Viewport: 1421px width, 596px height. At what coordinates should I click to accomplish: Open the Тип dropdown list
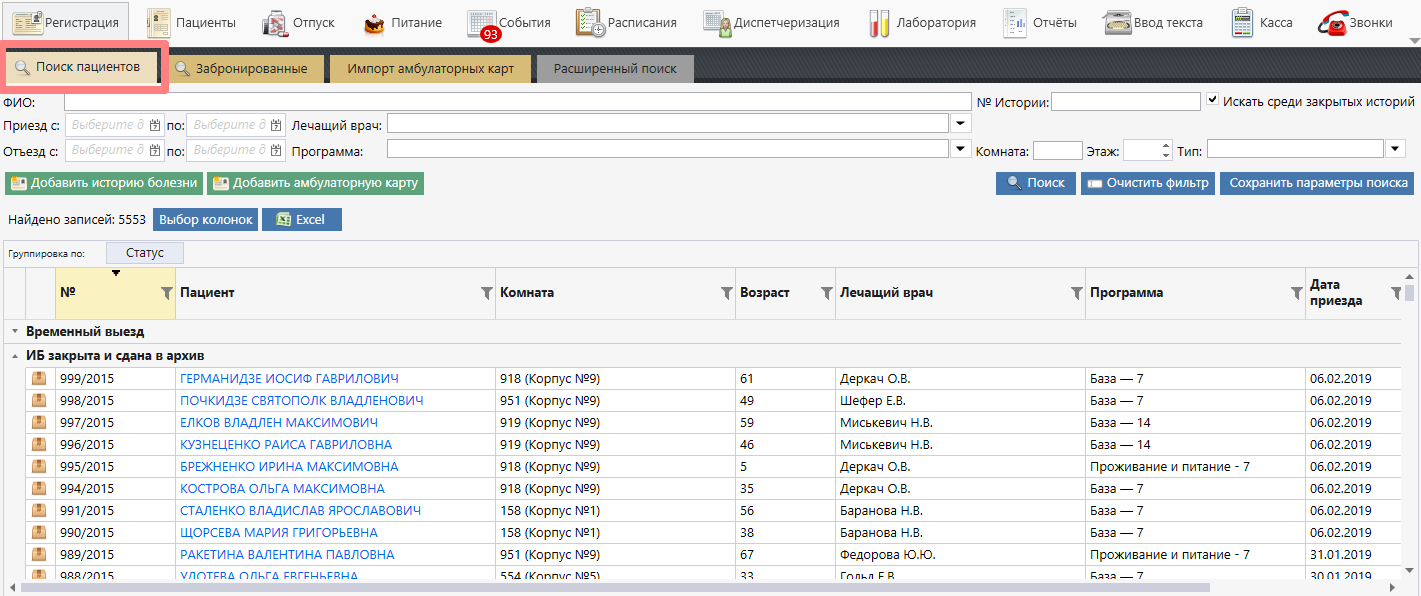(1397, 149)
